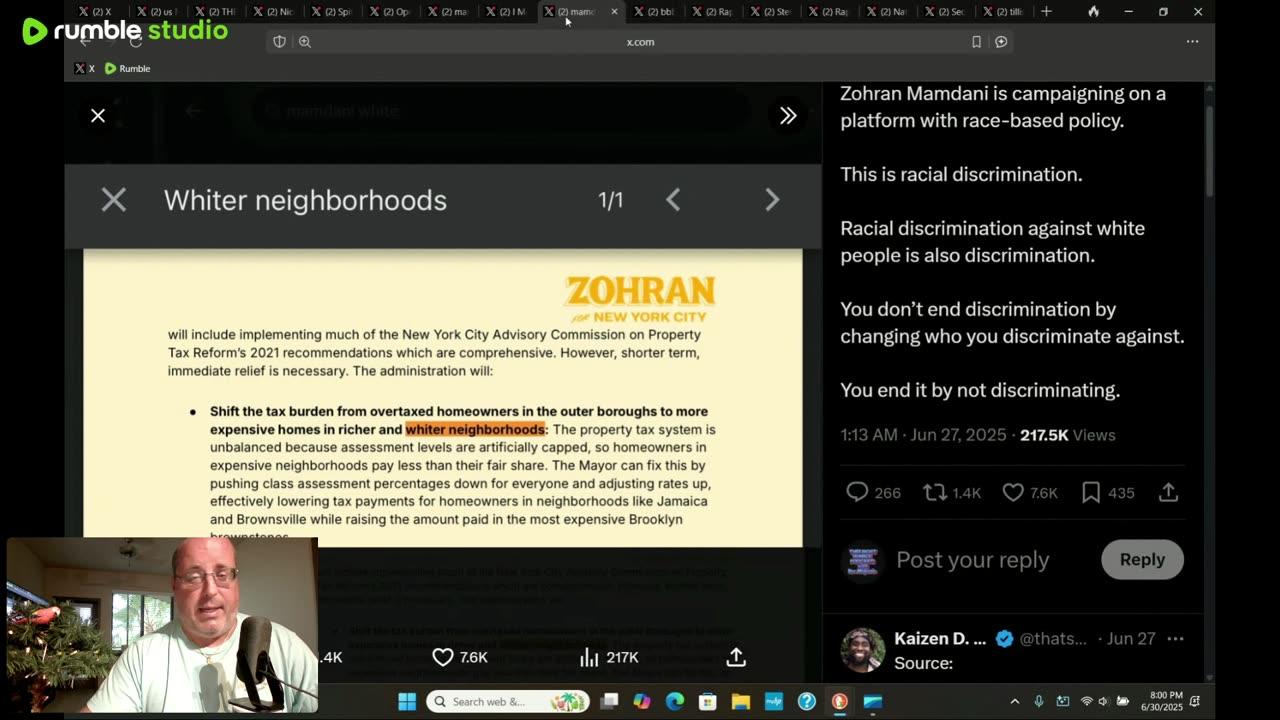1280x720 pixels.
Task: Click the microphone icon in system tray
Action: pos(1039,701)
